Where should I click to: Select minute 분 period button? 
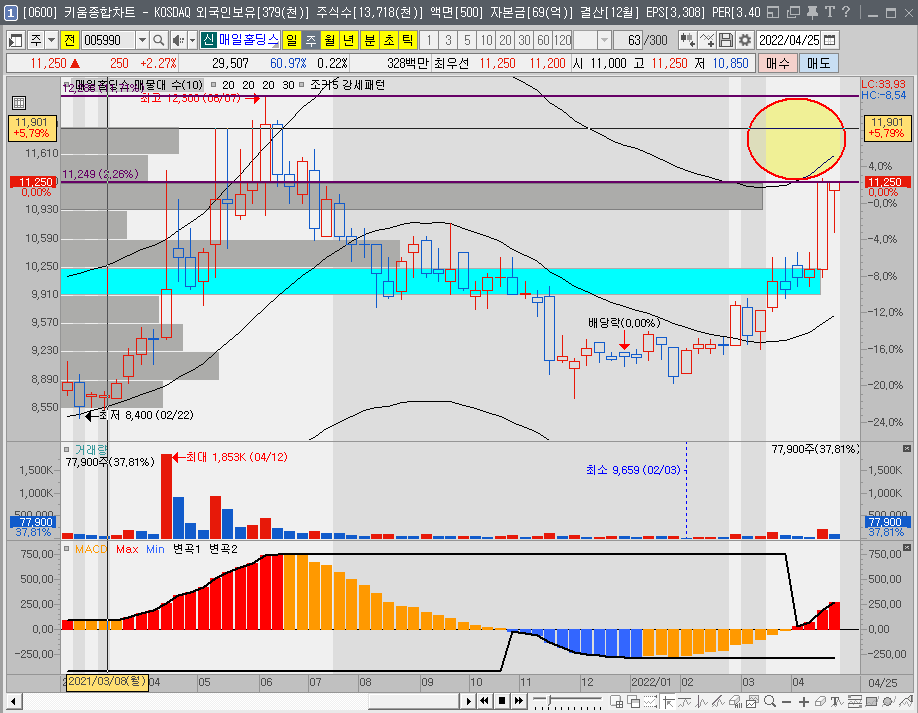[x=369, y=40]
